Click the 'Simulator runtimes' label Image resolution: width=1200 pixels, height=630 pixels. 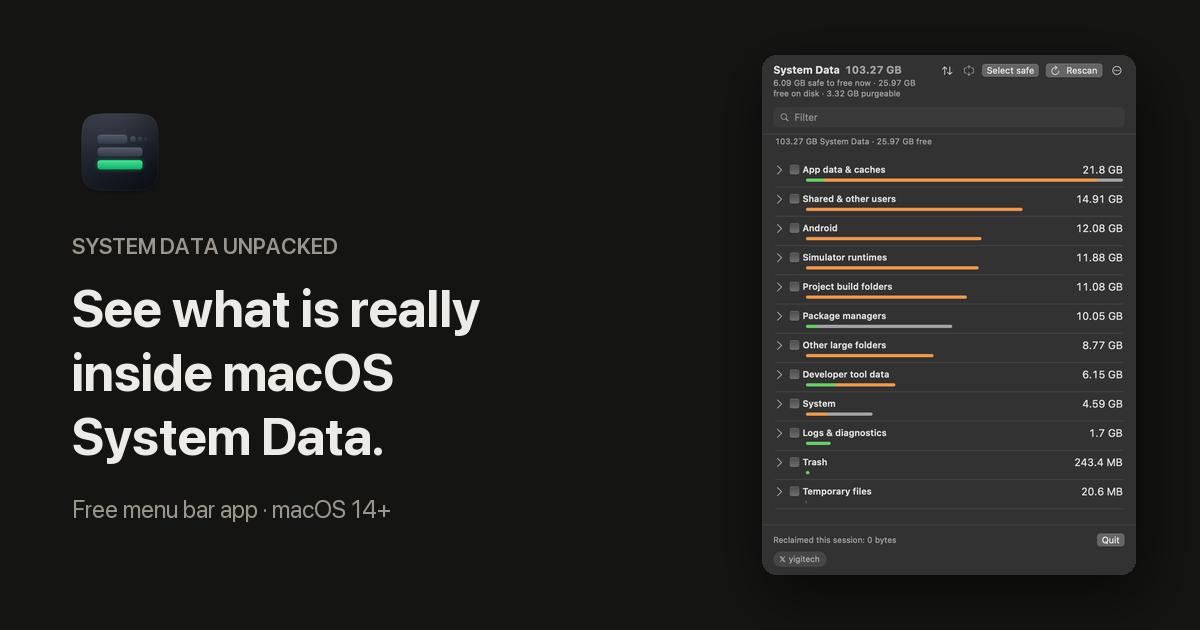click(x=845, y=257)
